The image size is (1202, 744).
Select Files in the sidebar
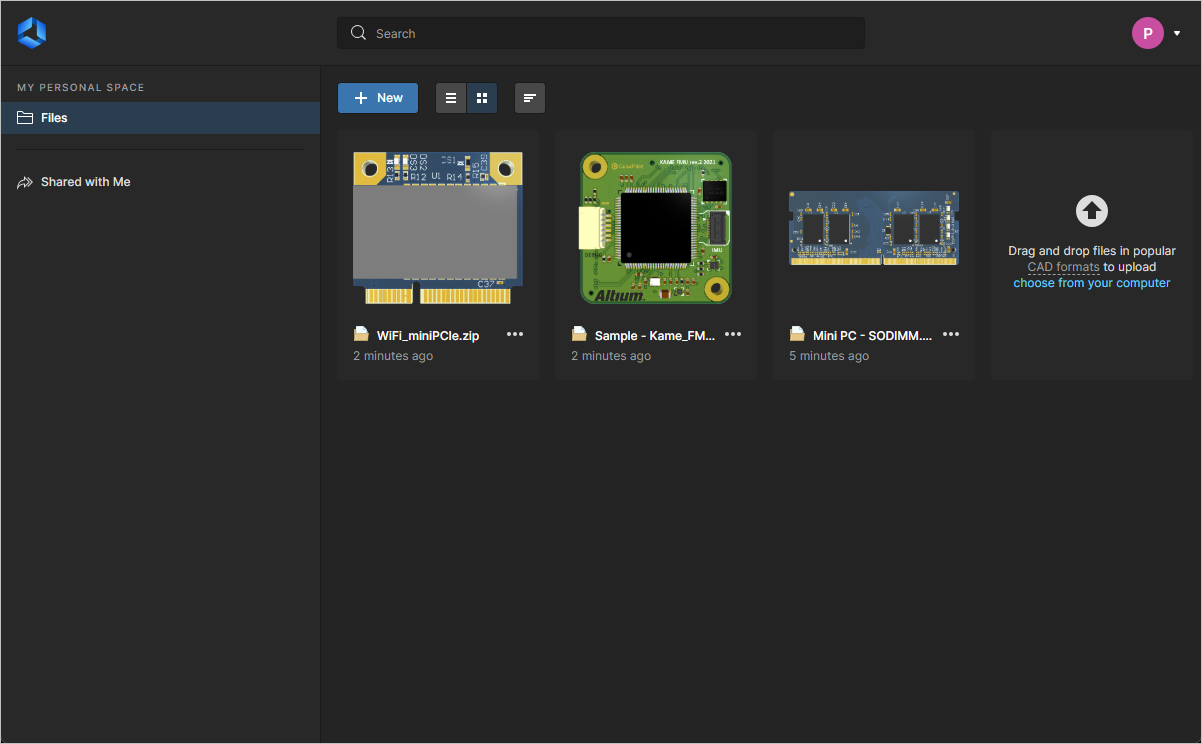coord(54,118)
